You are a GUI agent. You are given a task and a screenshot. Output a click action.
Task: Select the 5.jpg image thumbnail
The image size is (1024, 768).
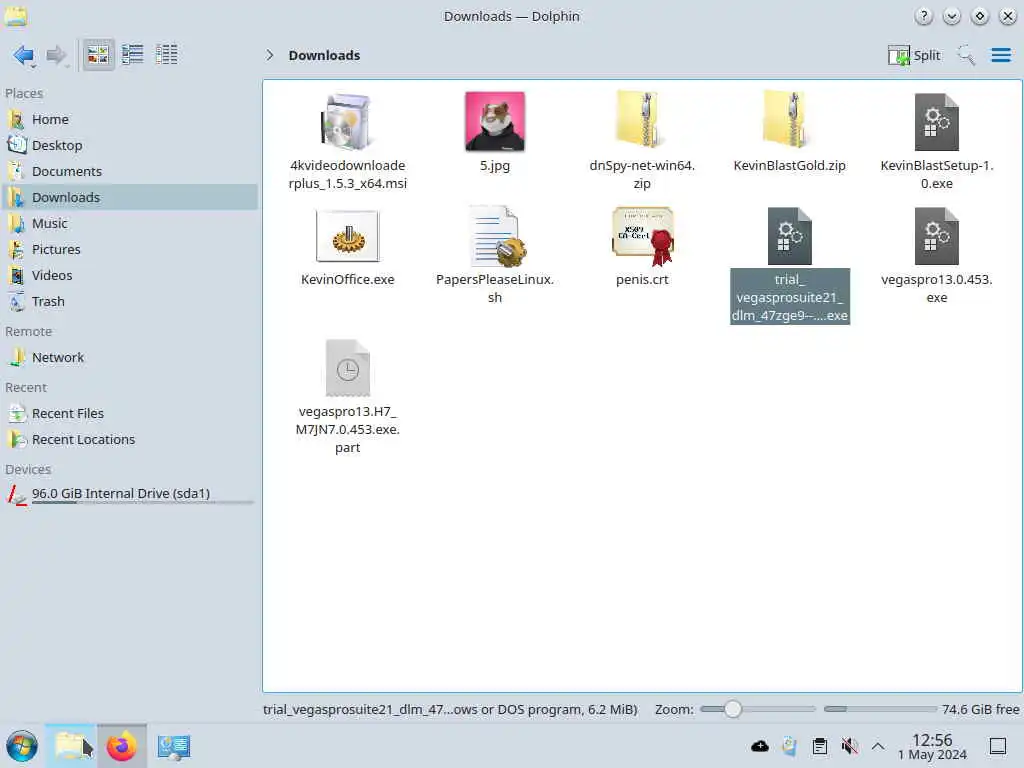click(494, 121)
